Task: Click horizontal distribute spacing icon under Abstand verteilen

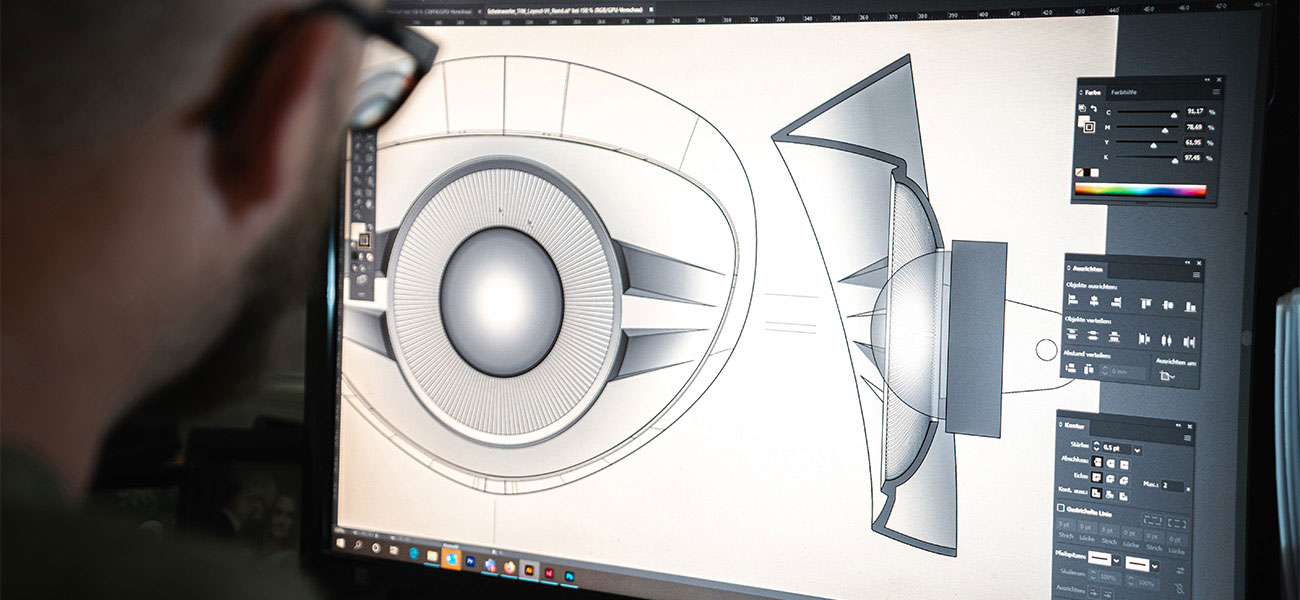Action: pyautogui.click(x=1089, y=369)
